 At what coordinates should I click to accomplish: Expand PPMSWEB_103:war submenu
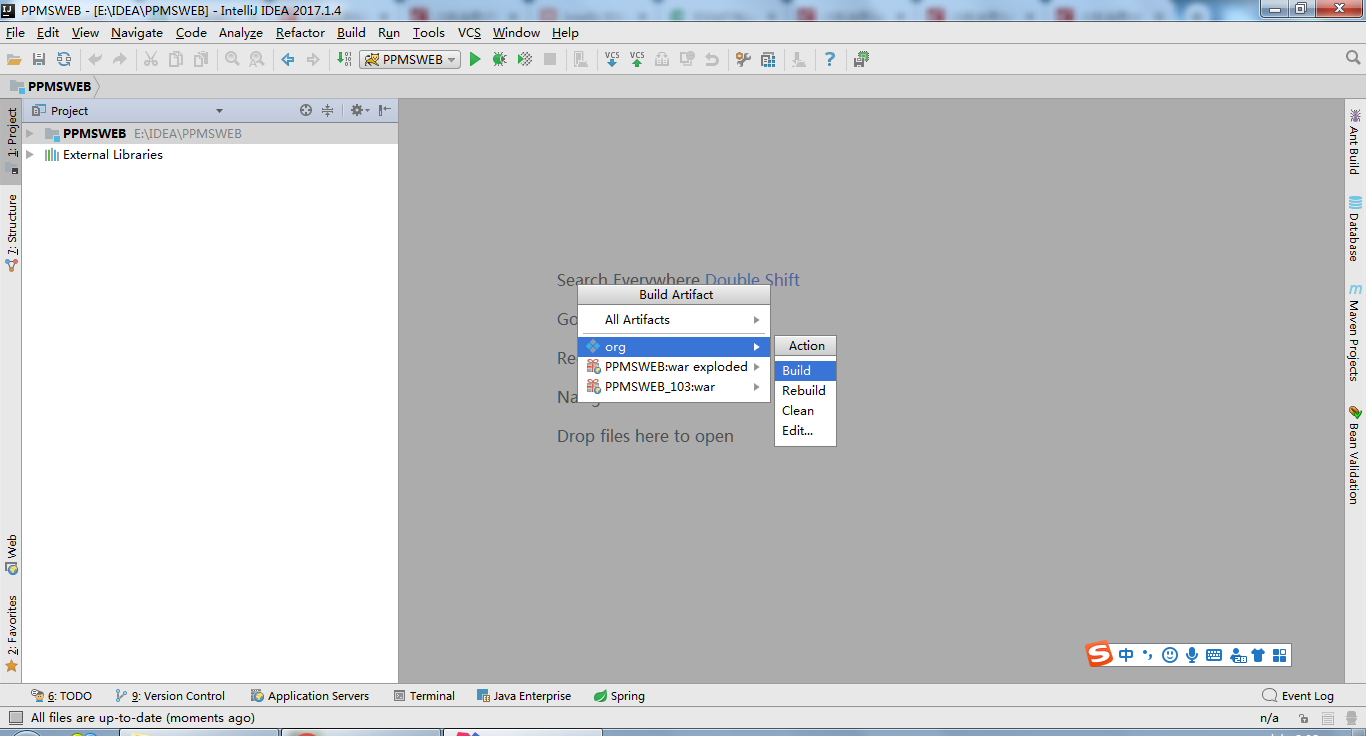674,386
